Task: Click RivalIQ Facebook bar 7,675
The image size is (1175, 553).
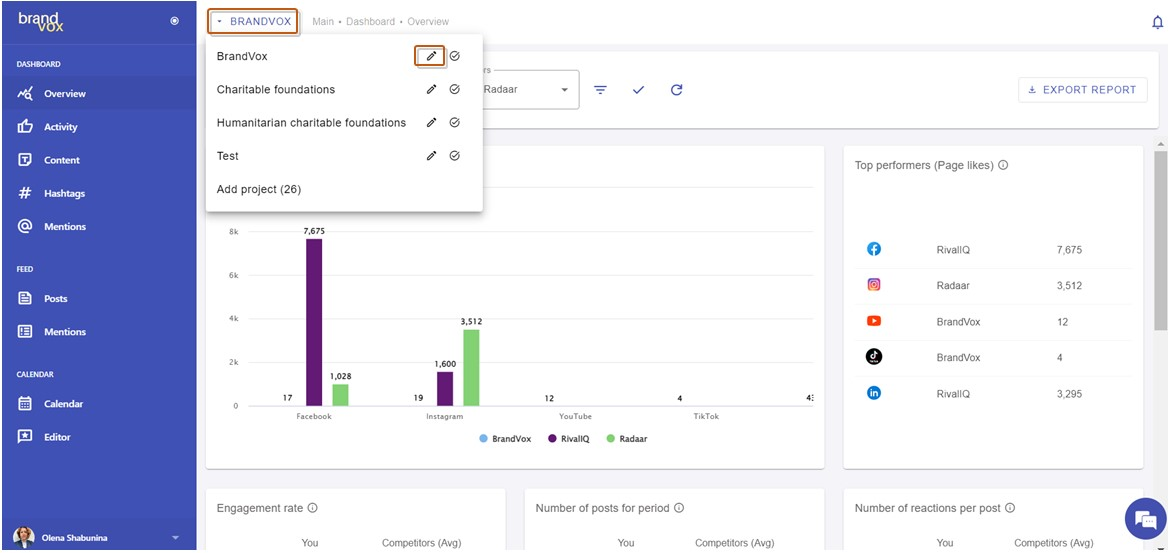Action: pos(313,322)
